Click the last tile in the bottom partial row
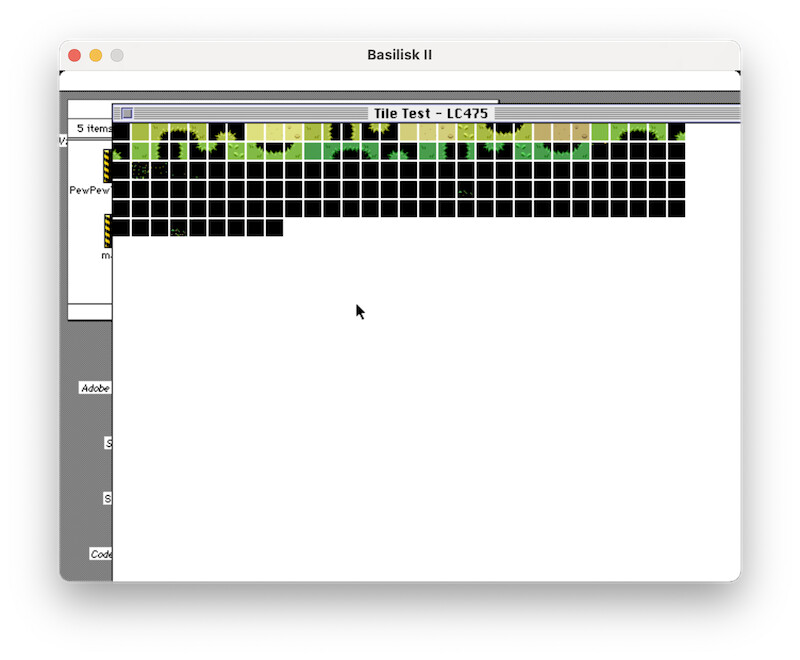 point(274,228)
